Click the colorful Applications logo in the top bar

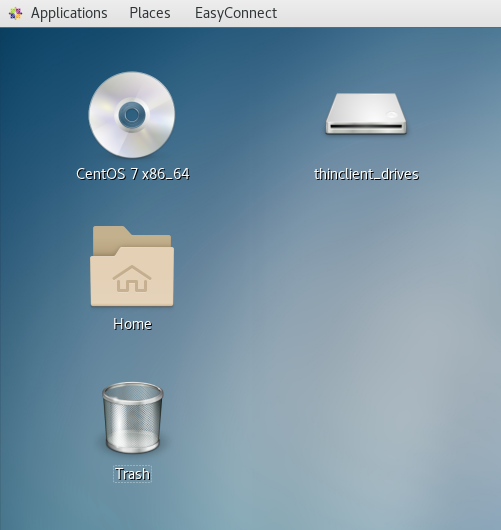(15, 14)
